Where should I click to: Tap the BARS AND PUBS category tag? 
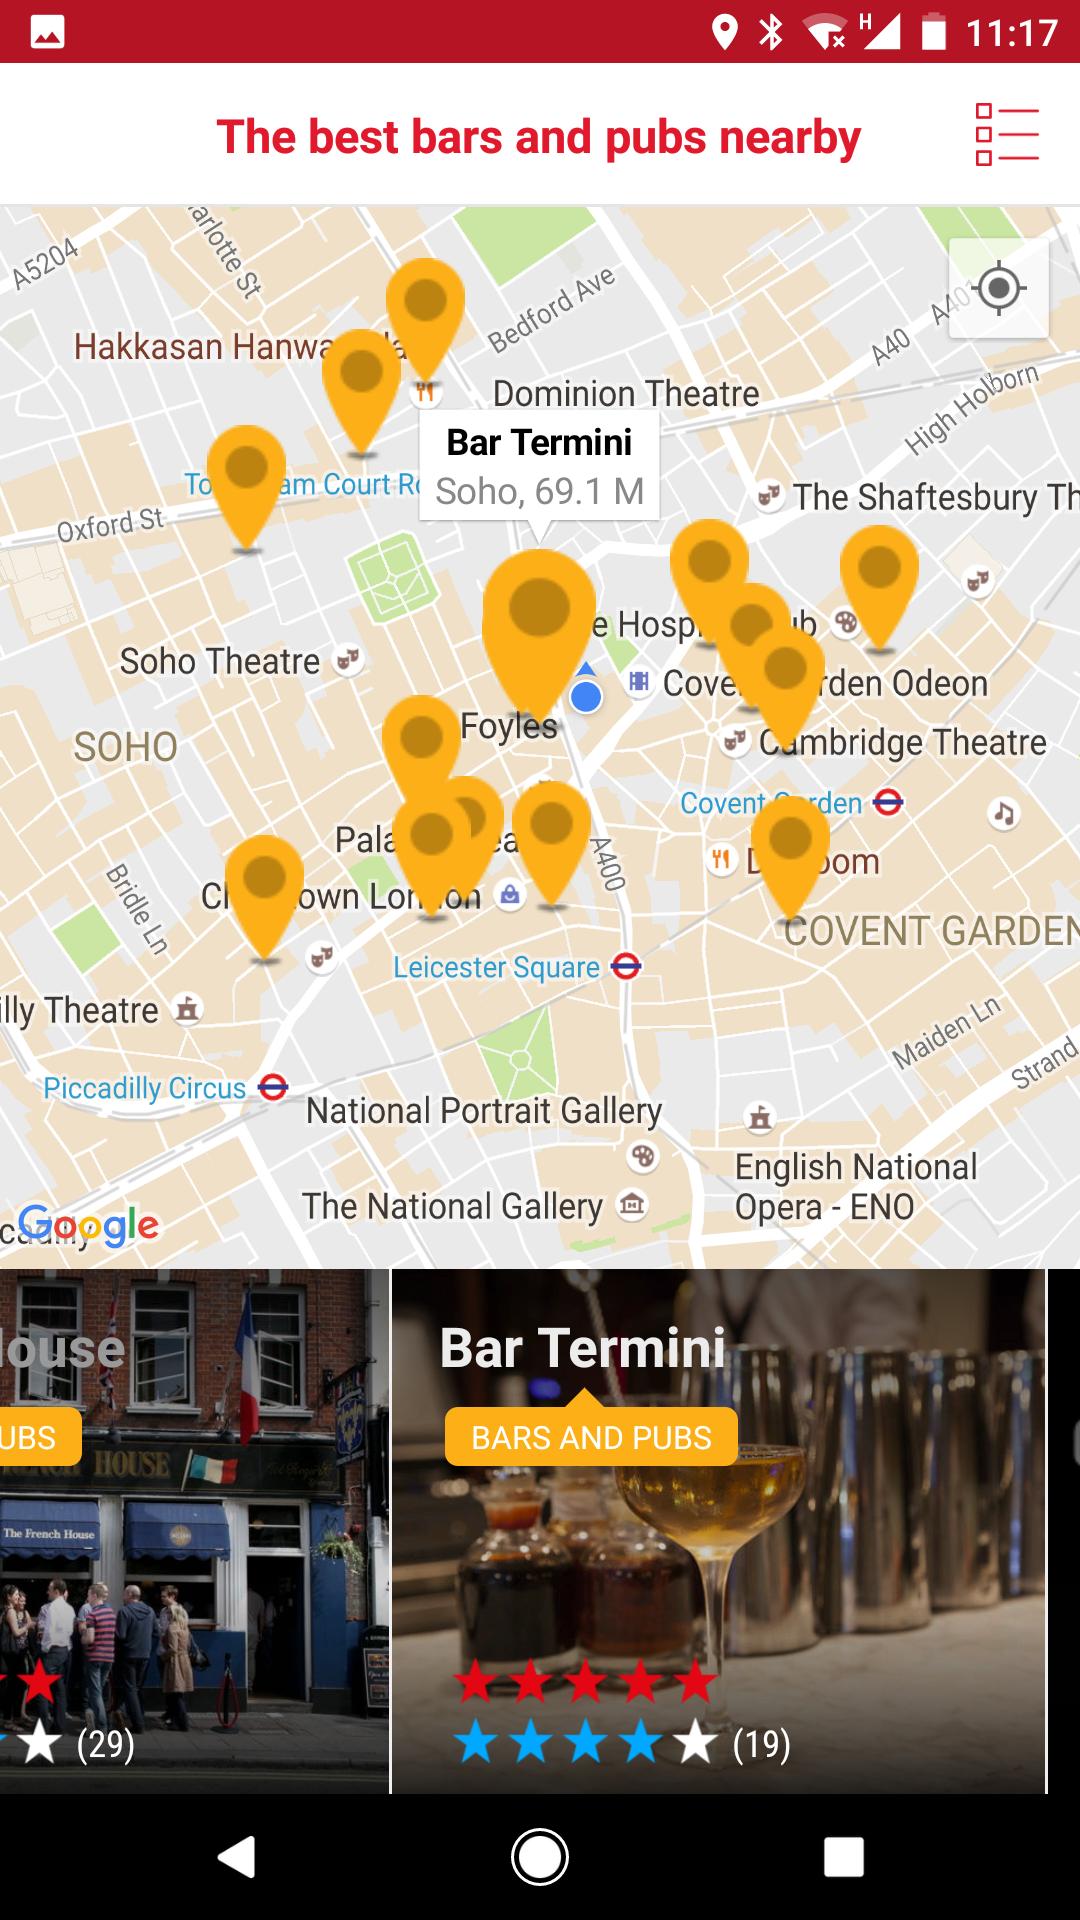click(591, 1437)
